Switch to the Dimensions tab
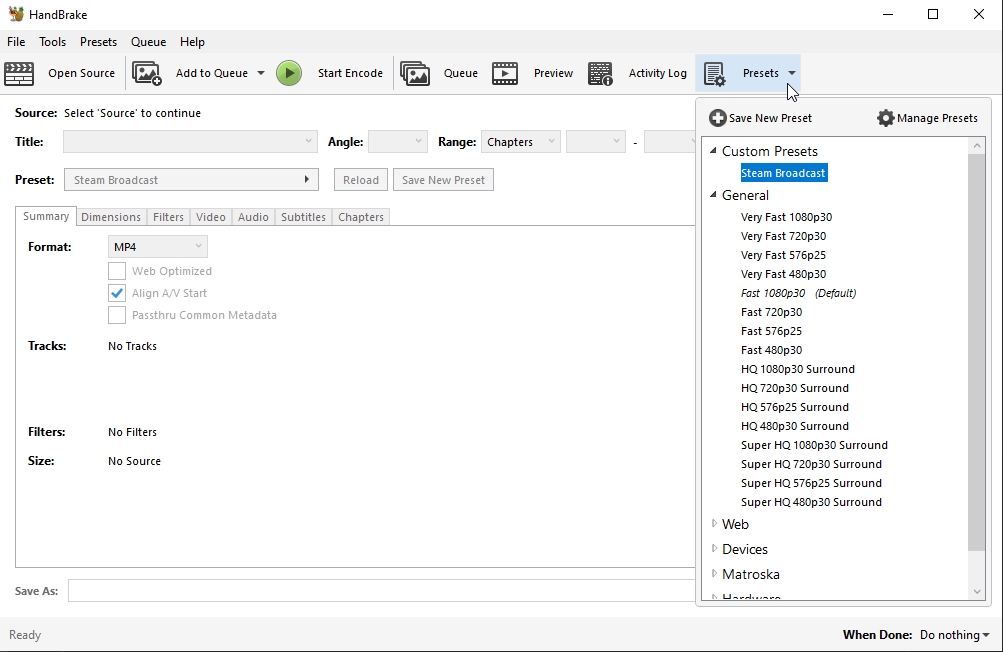Viewport: 1003px width, 652px height. pyautogui.click(x=111, y=217)
